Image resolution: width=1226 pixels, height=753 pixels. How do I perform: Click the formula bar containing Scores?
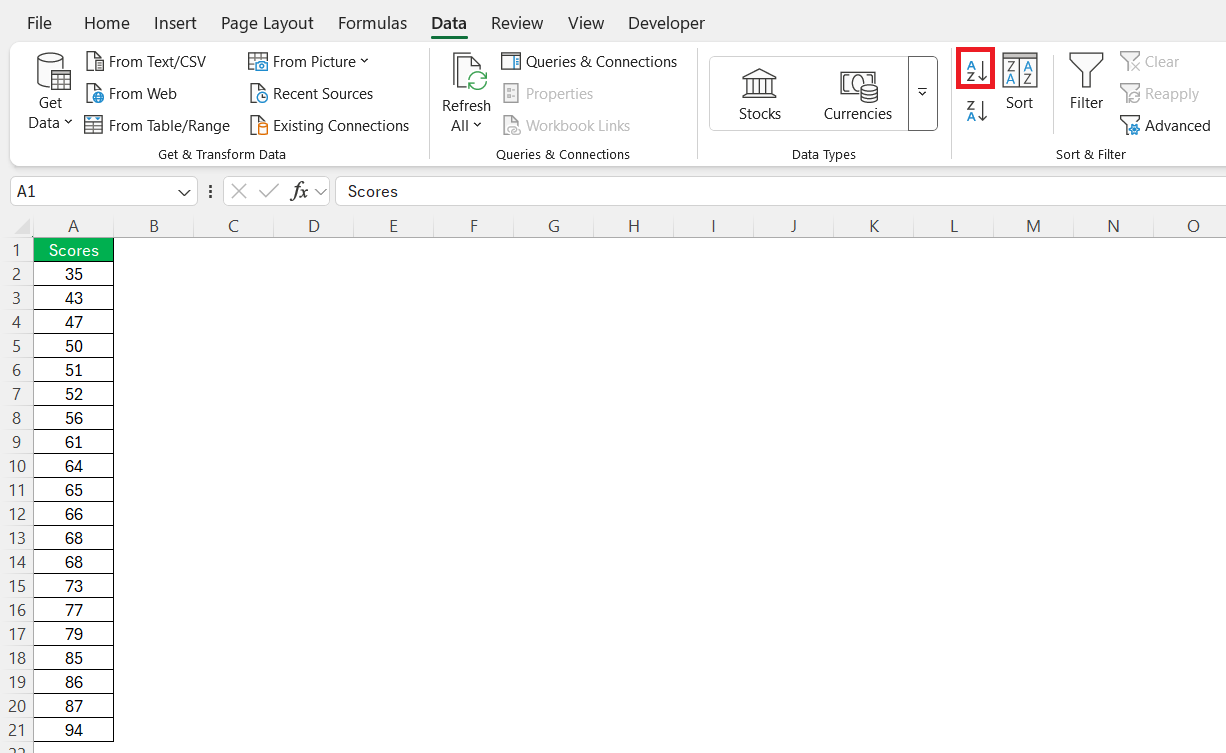780,191
